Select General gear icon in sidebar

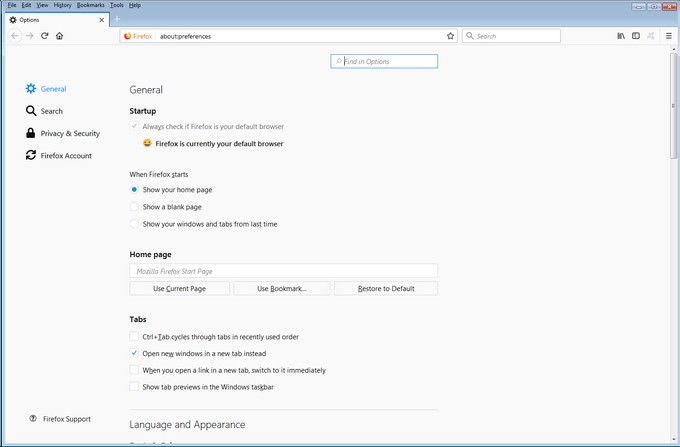coord(31,88)
